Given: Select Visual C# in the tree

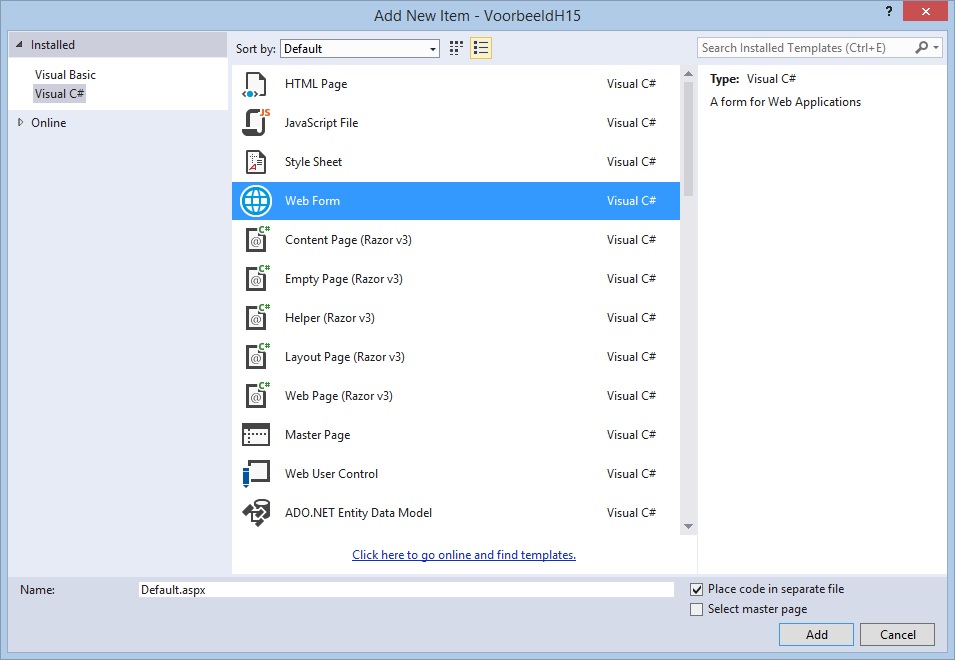Looking at the screenshot, I should [x=59, y=94].
